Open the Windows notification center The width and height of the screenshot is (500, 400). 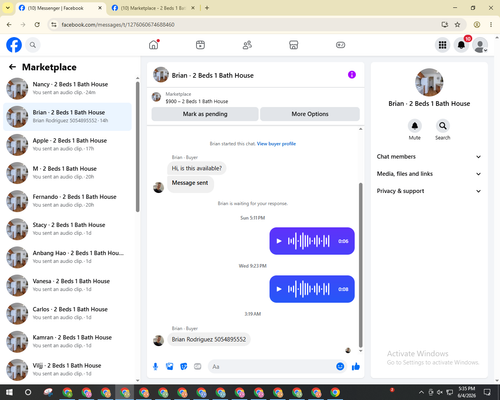[487, 392]
